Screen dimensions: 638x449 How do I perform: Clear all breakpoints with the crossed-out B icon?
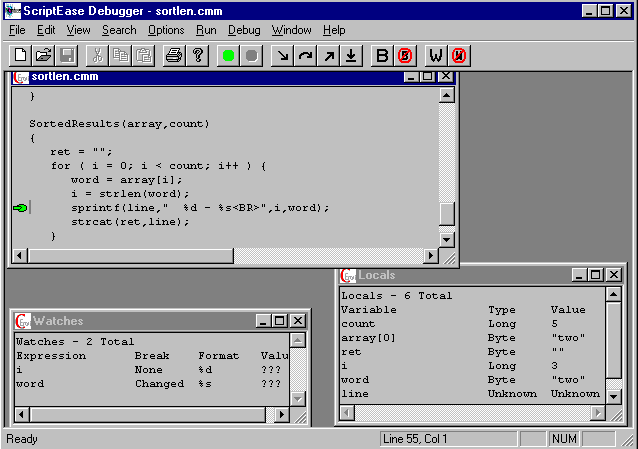point(405,55)
